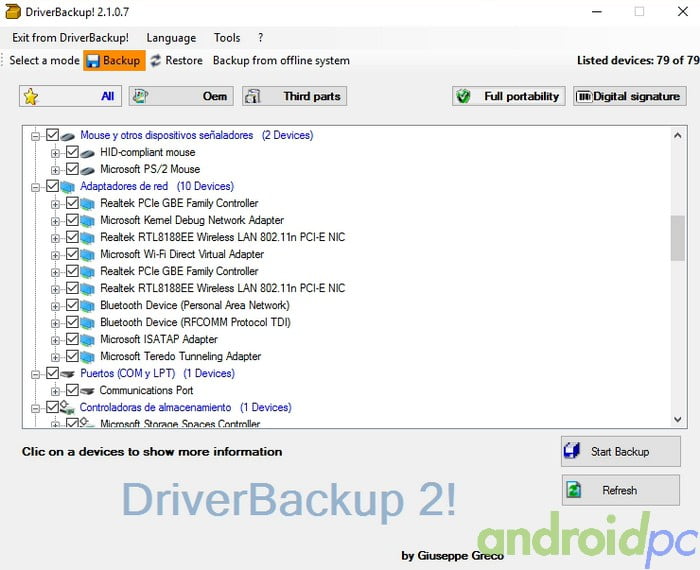700x570 pixels.
Task: Expand the Communications Port node
Action: pos(55,391)
